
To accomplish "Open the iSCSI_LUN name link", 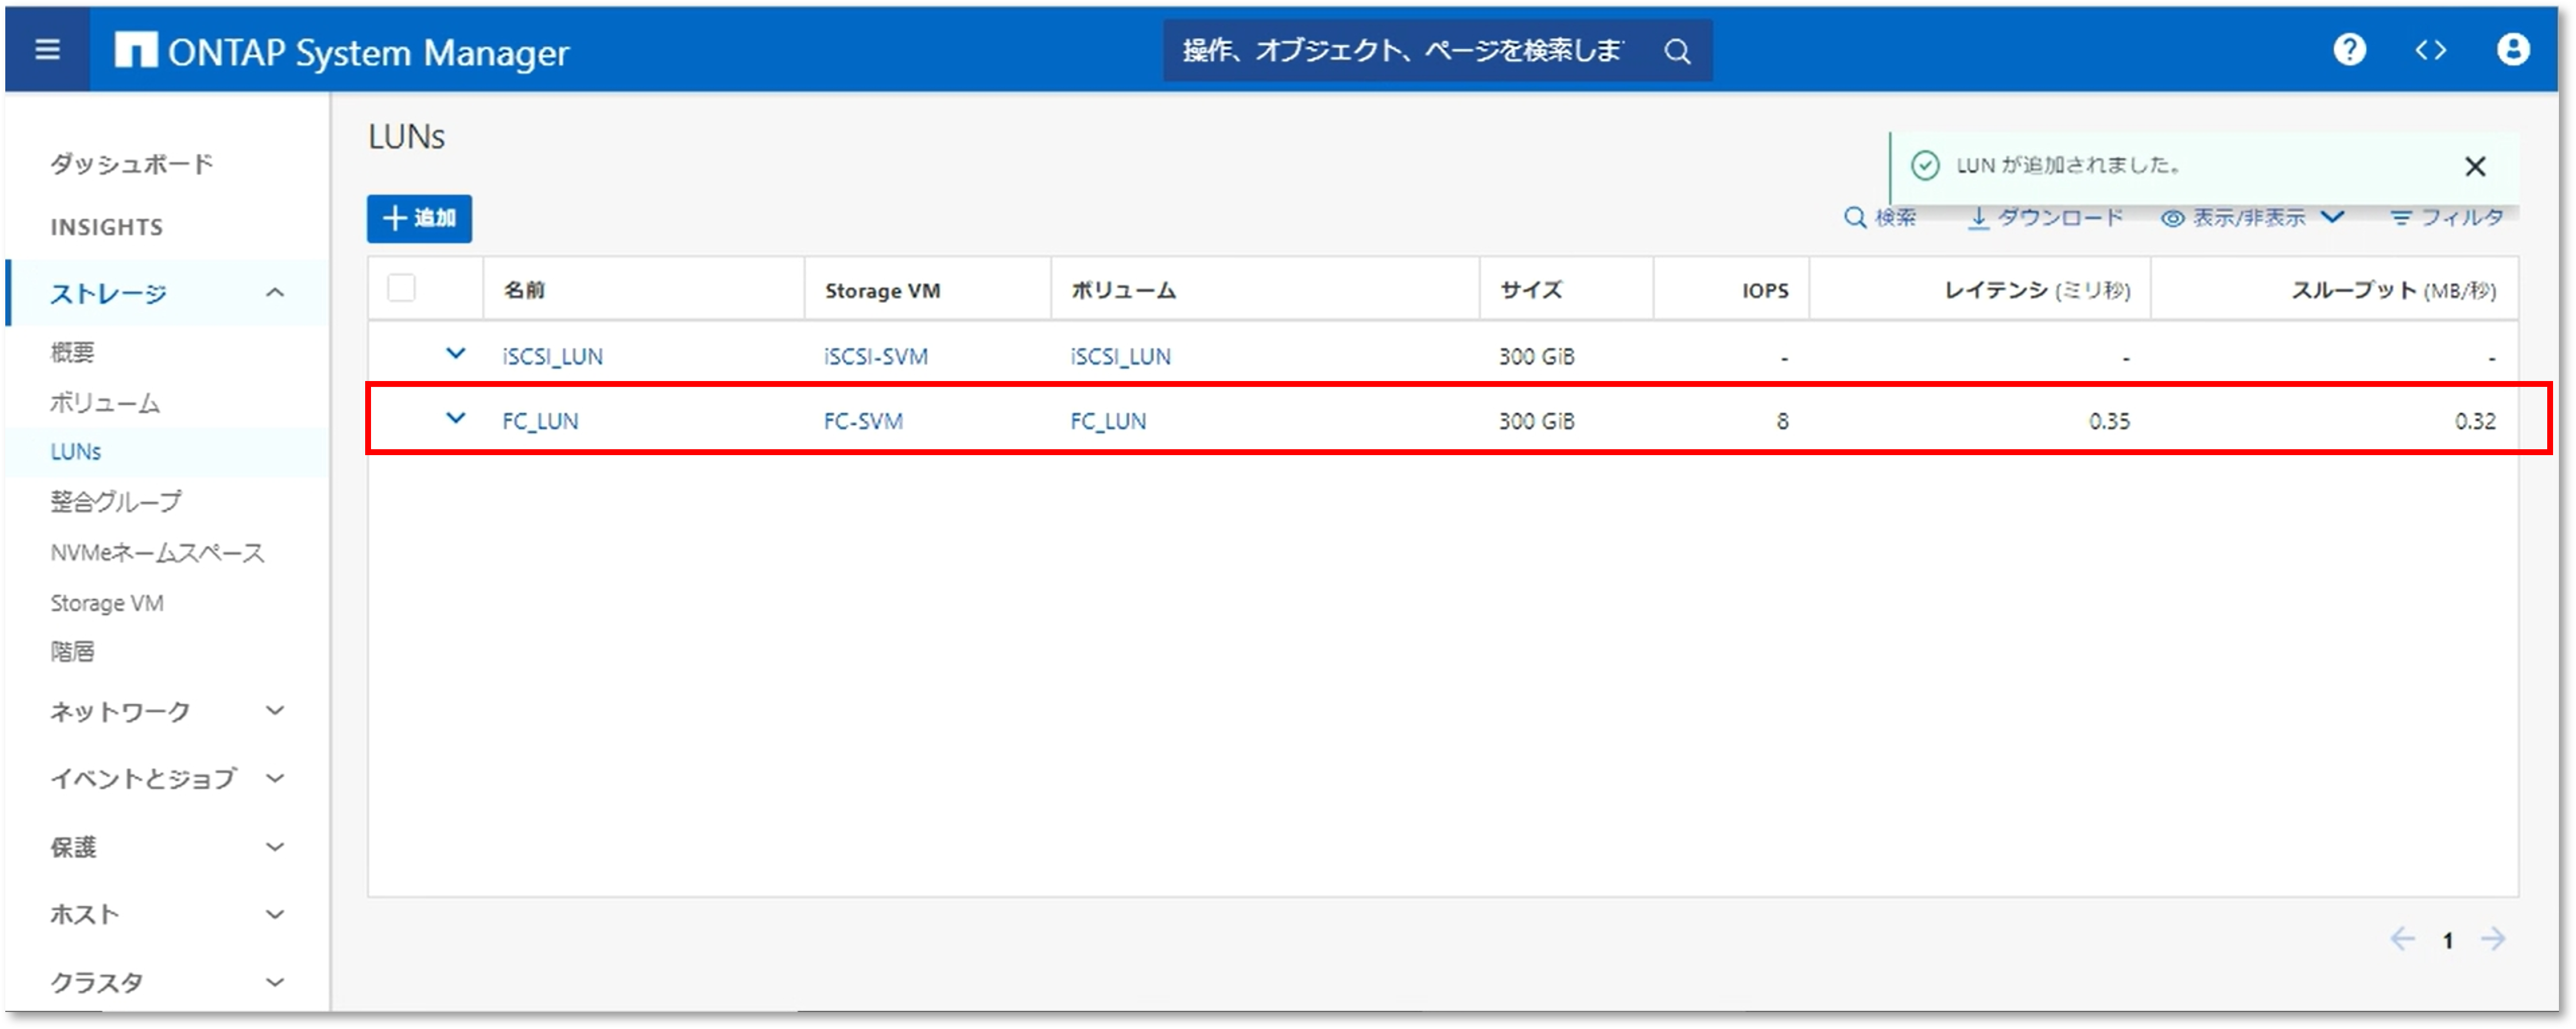I will [x=552, y=357].
